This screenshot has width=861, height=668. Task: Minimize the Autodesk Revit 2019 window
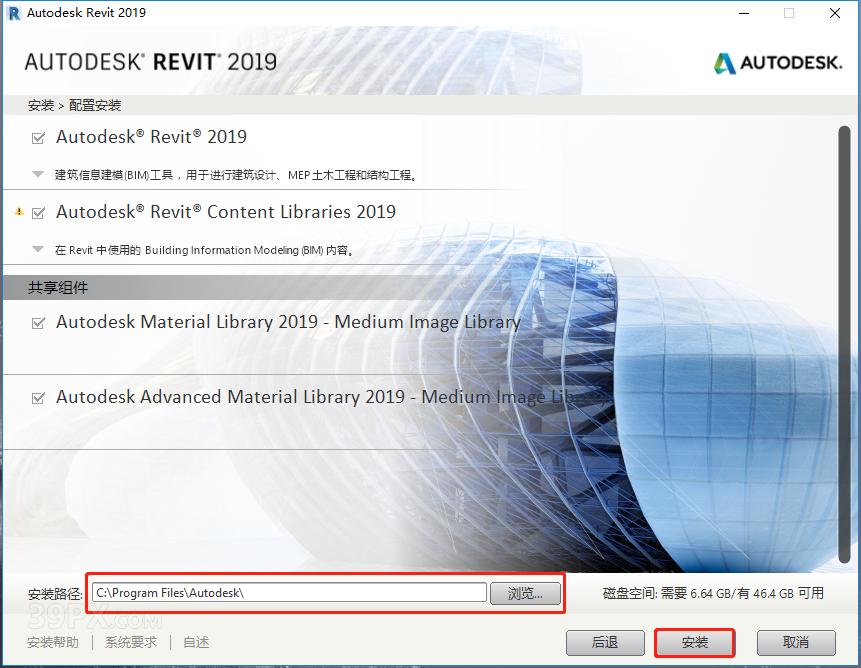(744, 13)
